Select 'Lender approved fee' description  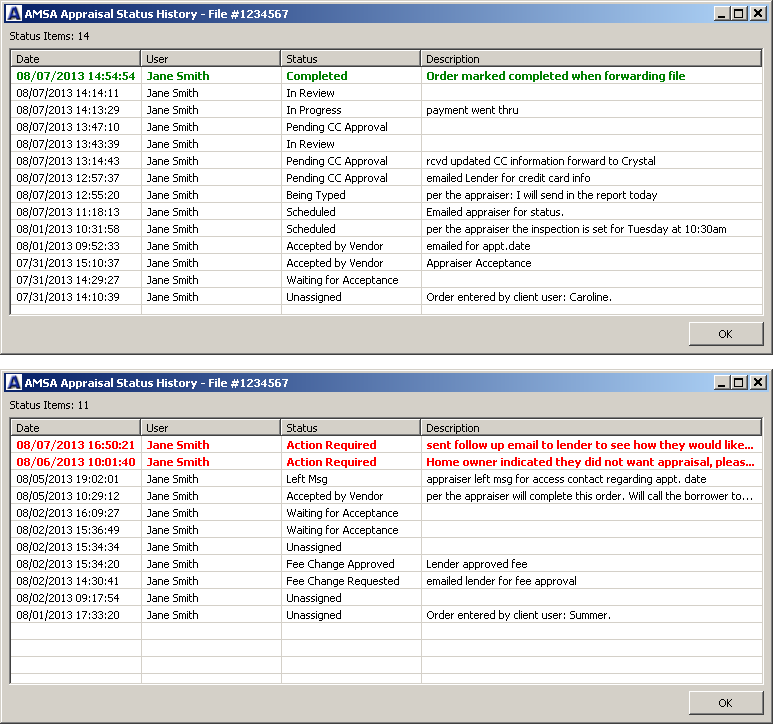(x=477, y=564)
